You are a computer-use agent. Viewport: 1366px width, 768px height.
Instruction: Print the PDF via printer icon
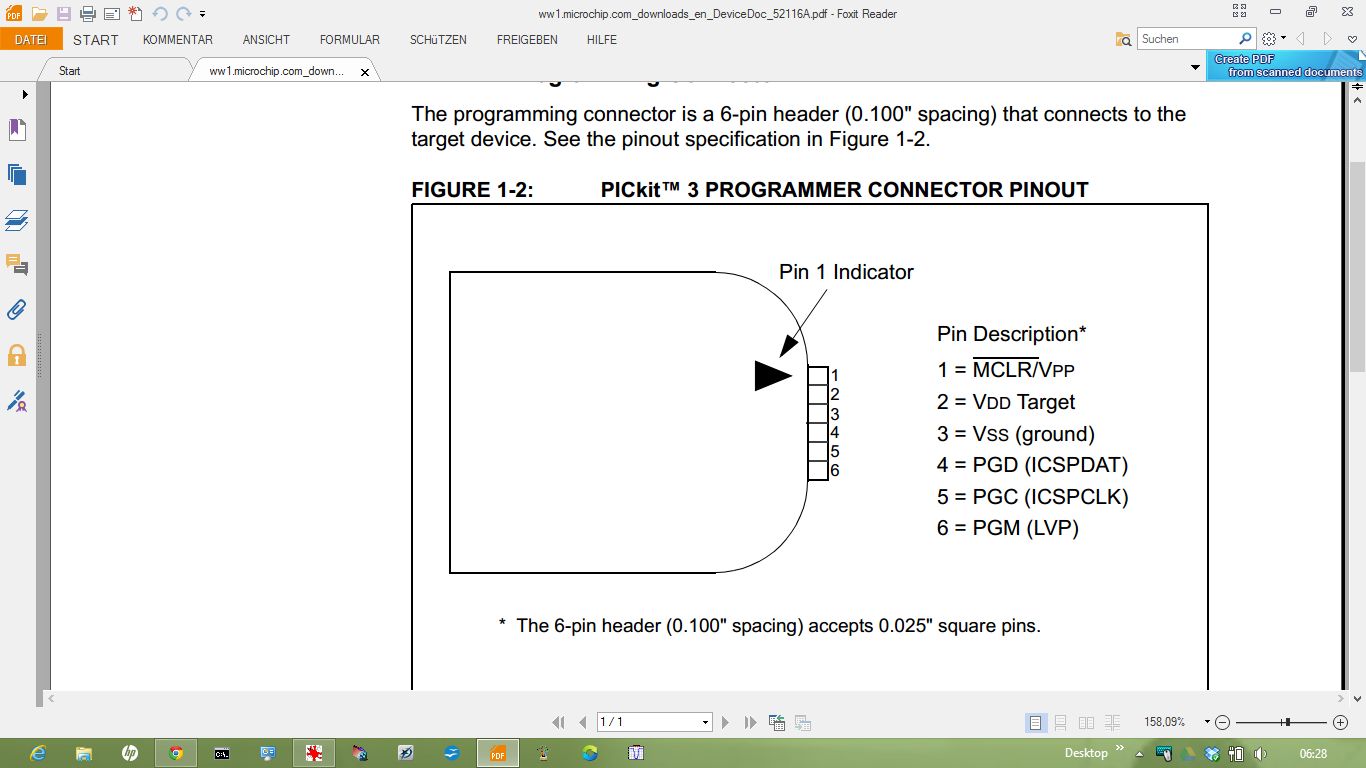tap(88, 14)
